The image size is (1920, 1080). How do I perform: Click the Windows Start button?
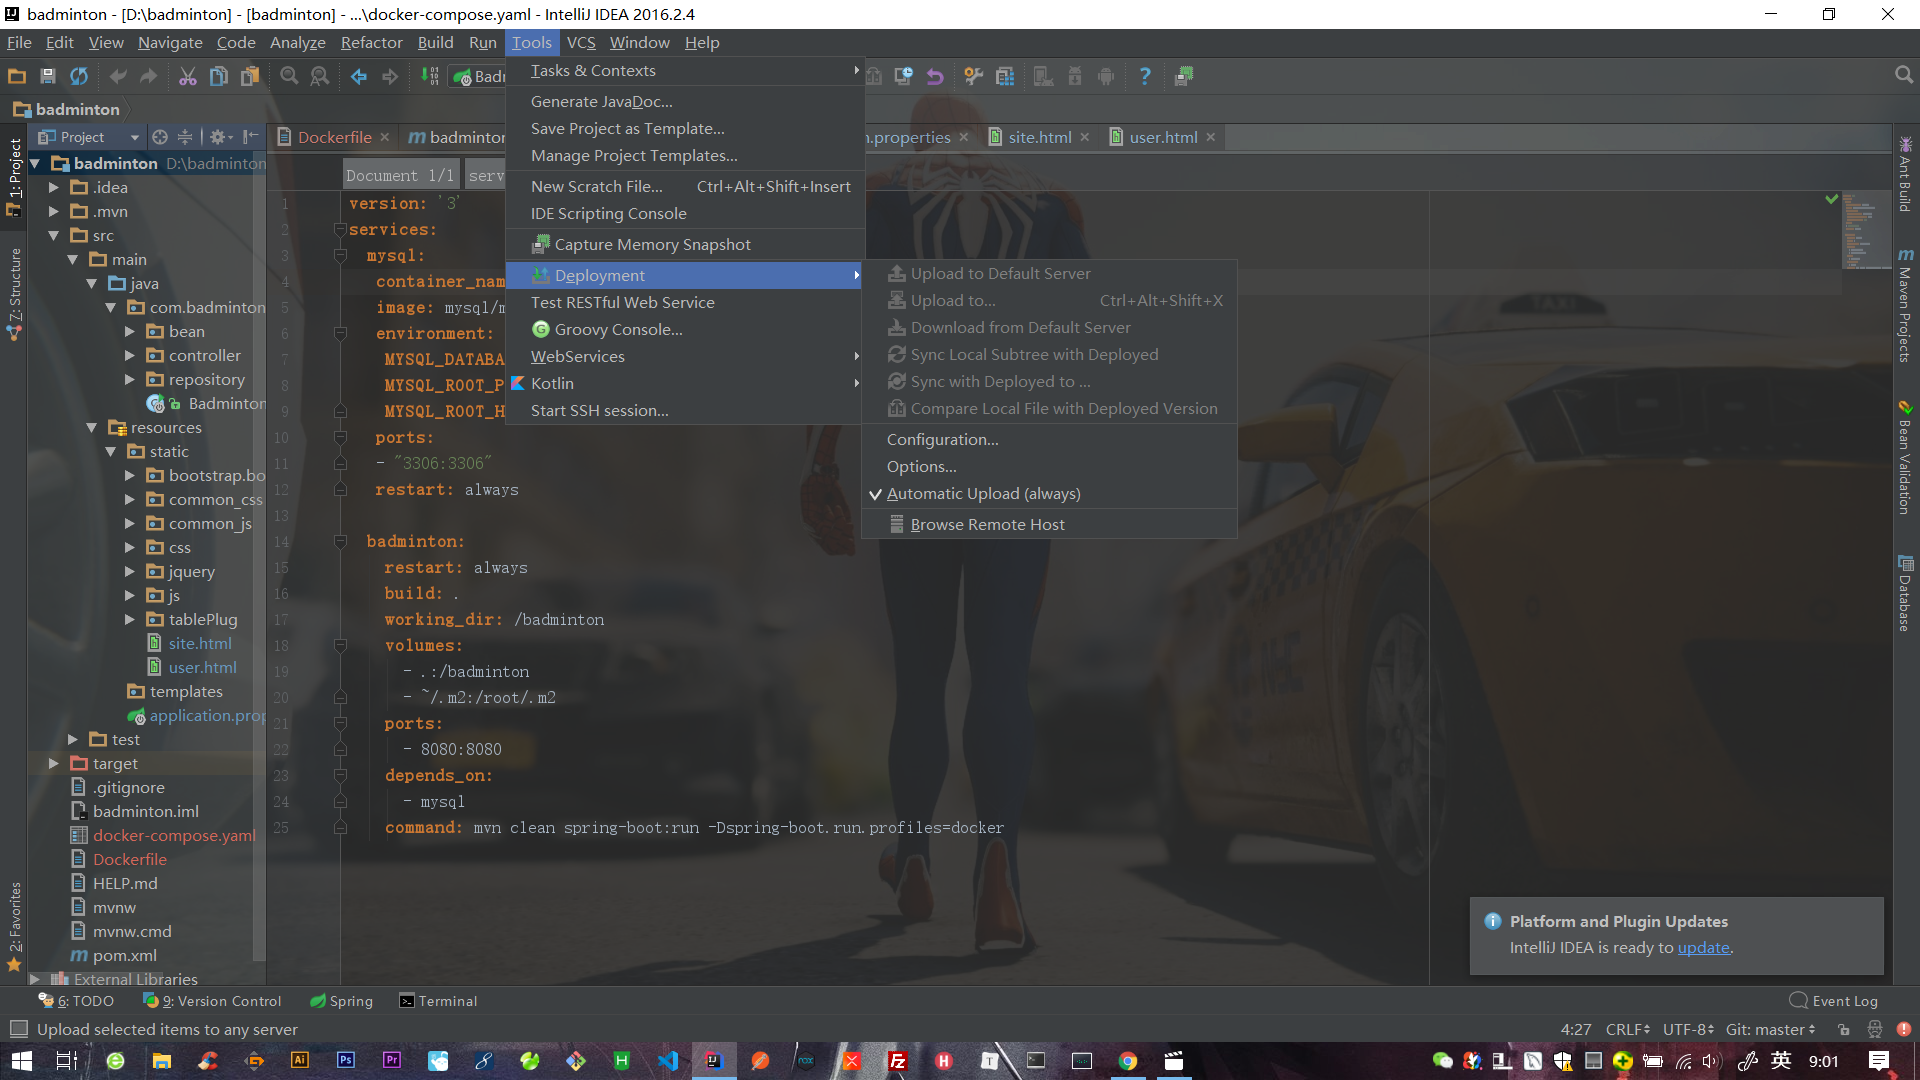point(22,1061)
